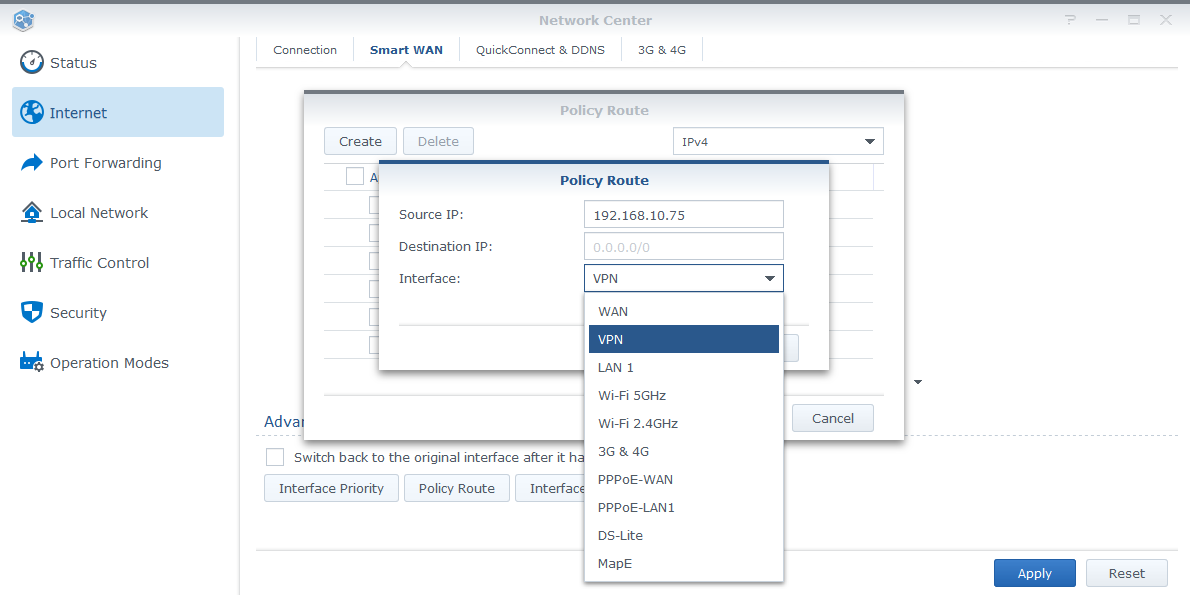Click the Network Center logo icon
This screenshot has width=1190, height=595.
pyautogui.click(x=22, y=19)
